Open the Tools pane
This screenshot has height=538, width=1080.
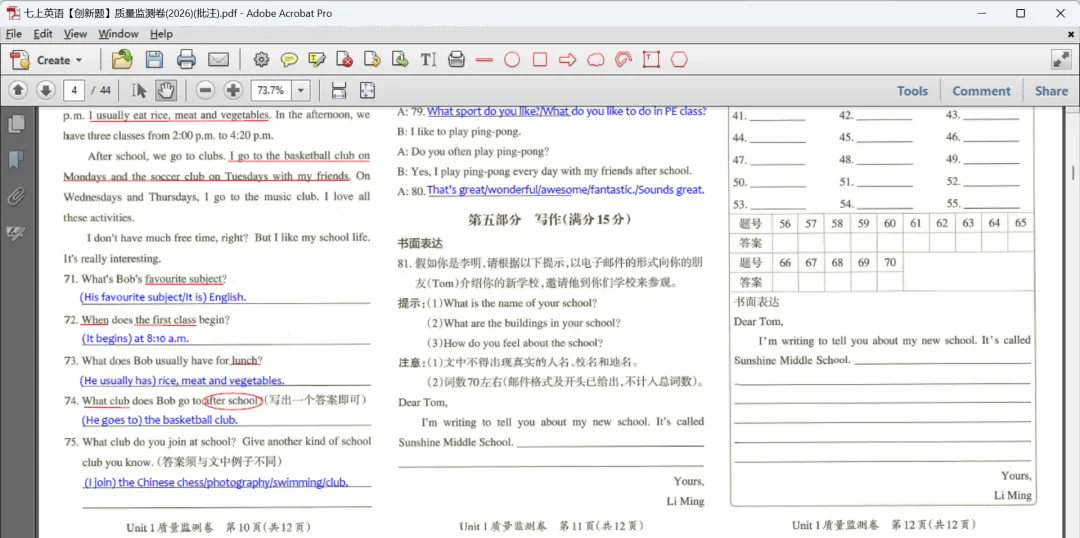click(x=912, y=91)
